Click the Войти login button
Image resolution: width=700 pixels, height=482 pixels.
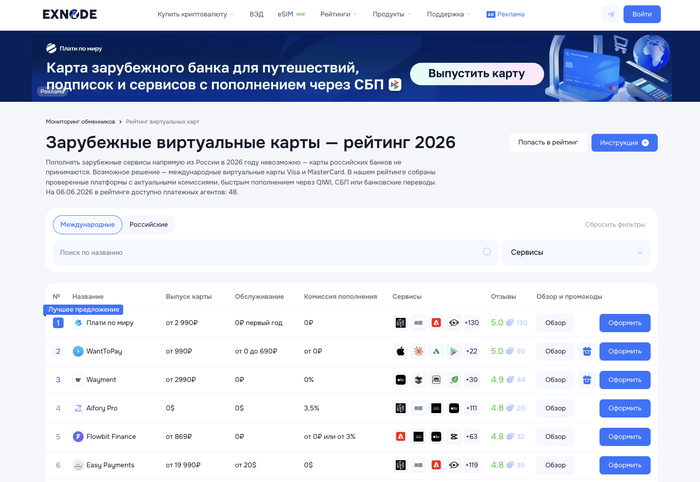642,14
